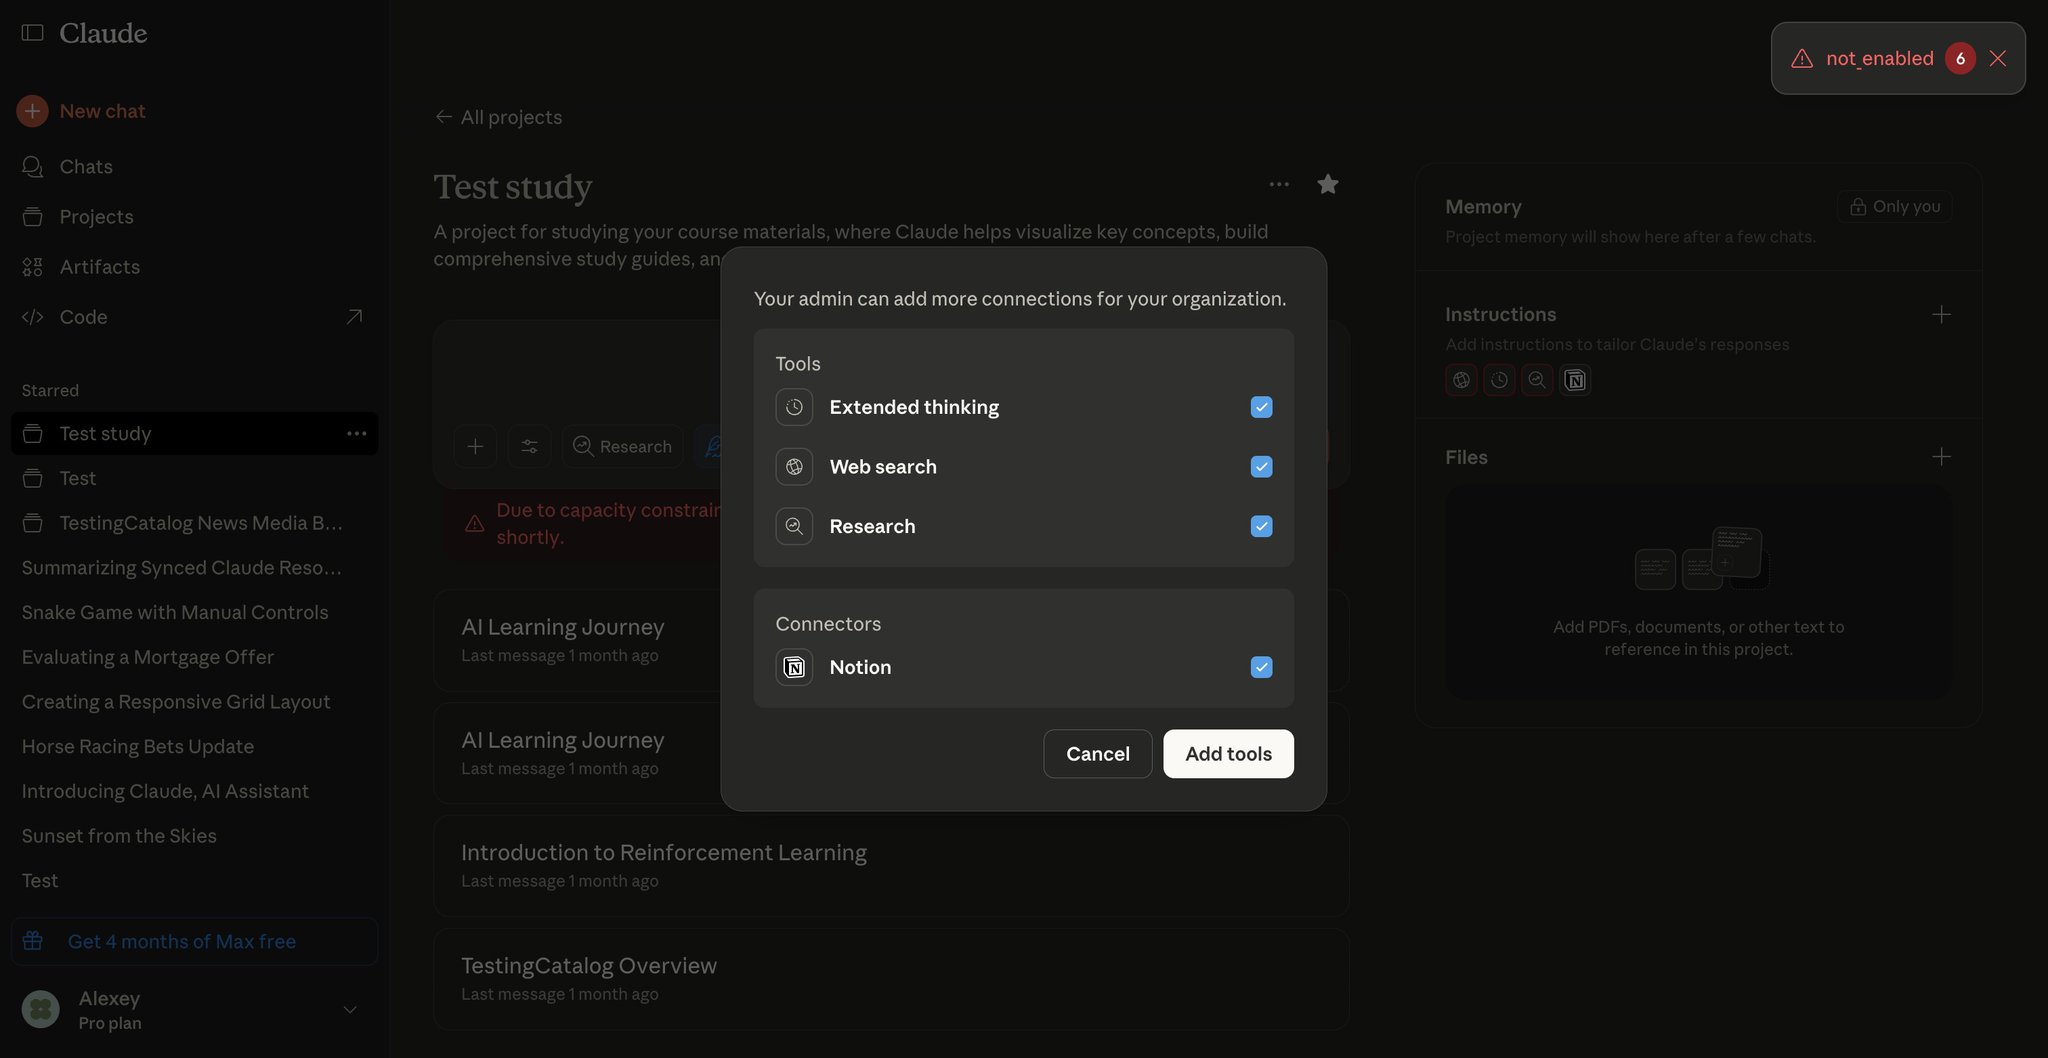Open TestingCatalog News Media project
Screen dimensions: 2048x1058
pos(194,523)
